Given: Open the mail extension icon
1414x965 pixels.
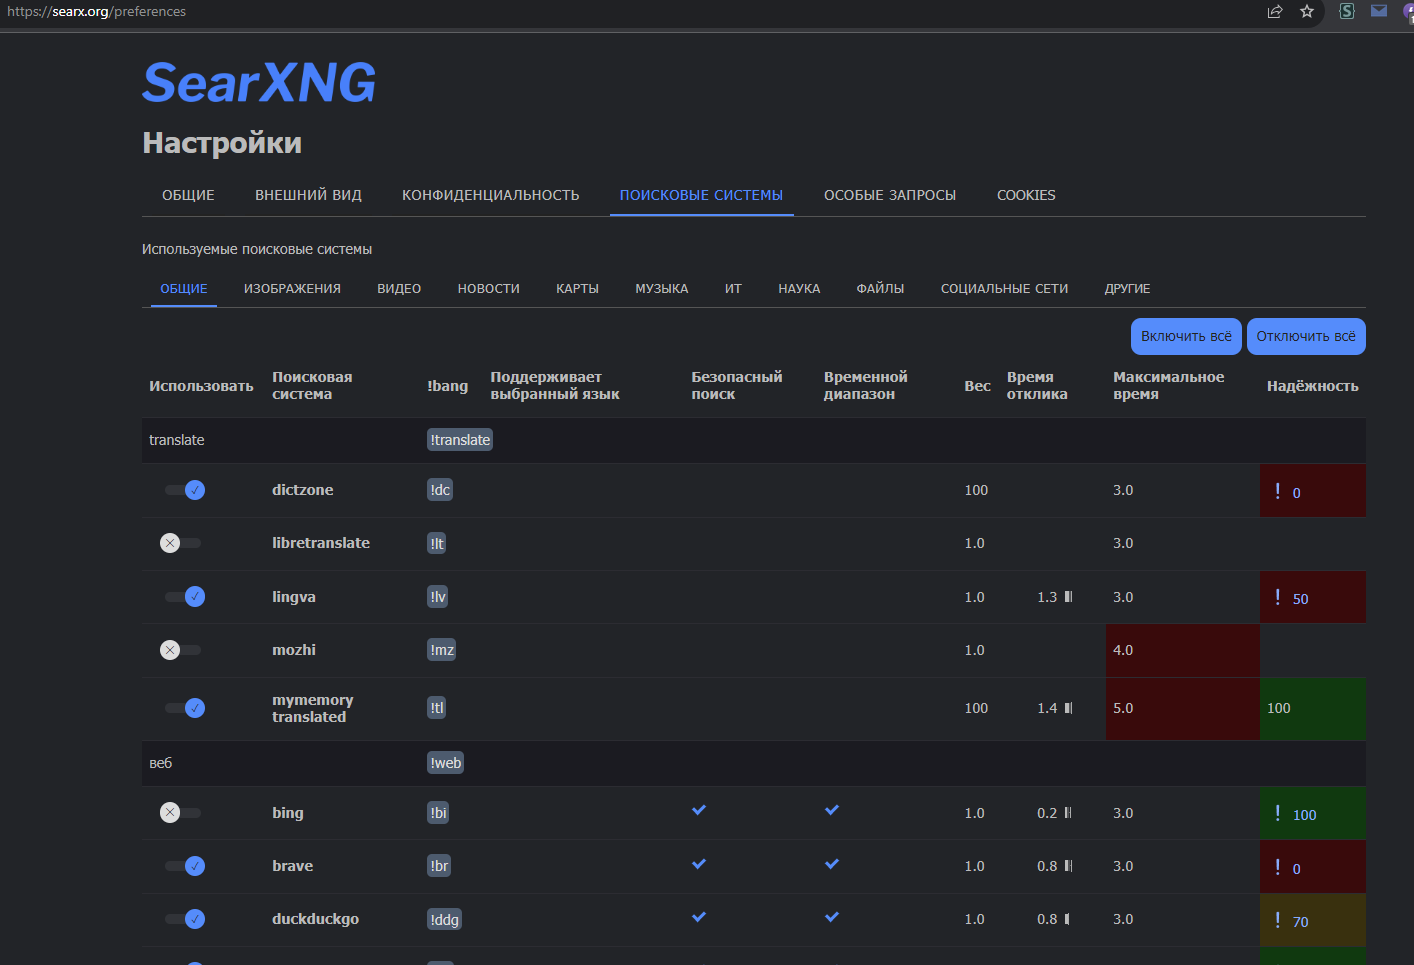Looking at the screenshot, I should click(1379, 11).
